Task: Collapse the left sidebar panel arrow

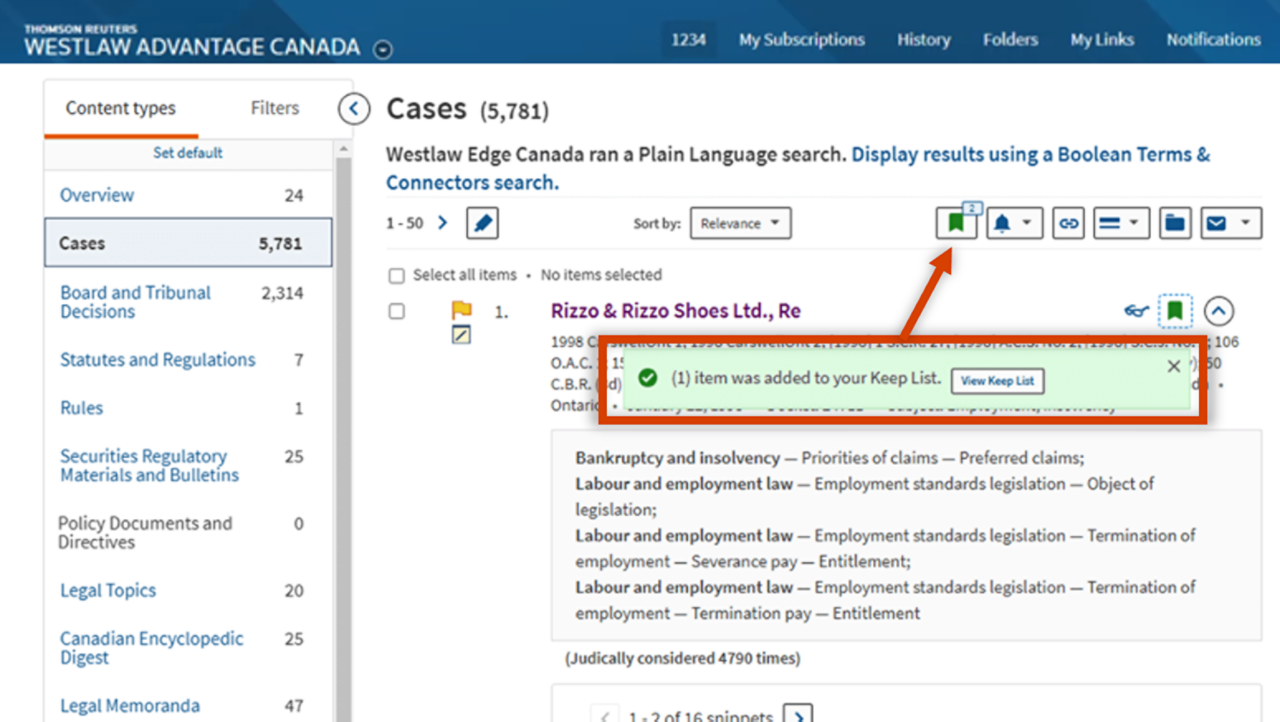Action: (354, 109)
